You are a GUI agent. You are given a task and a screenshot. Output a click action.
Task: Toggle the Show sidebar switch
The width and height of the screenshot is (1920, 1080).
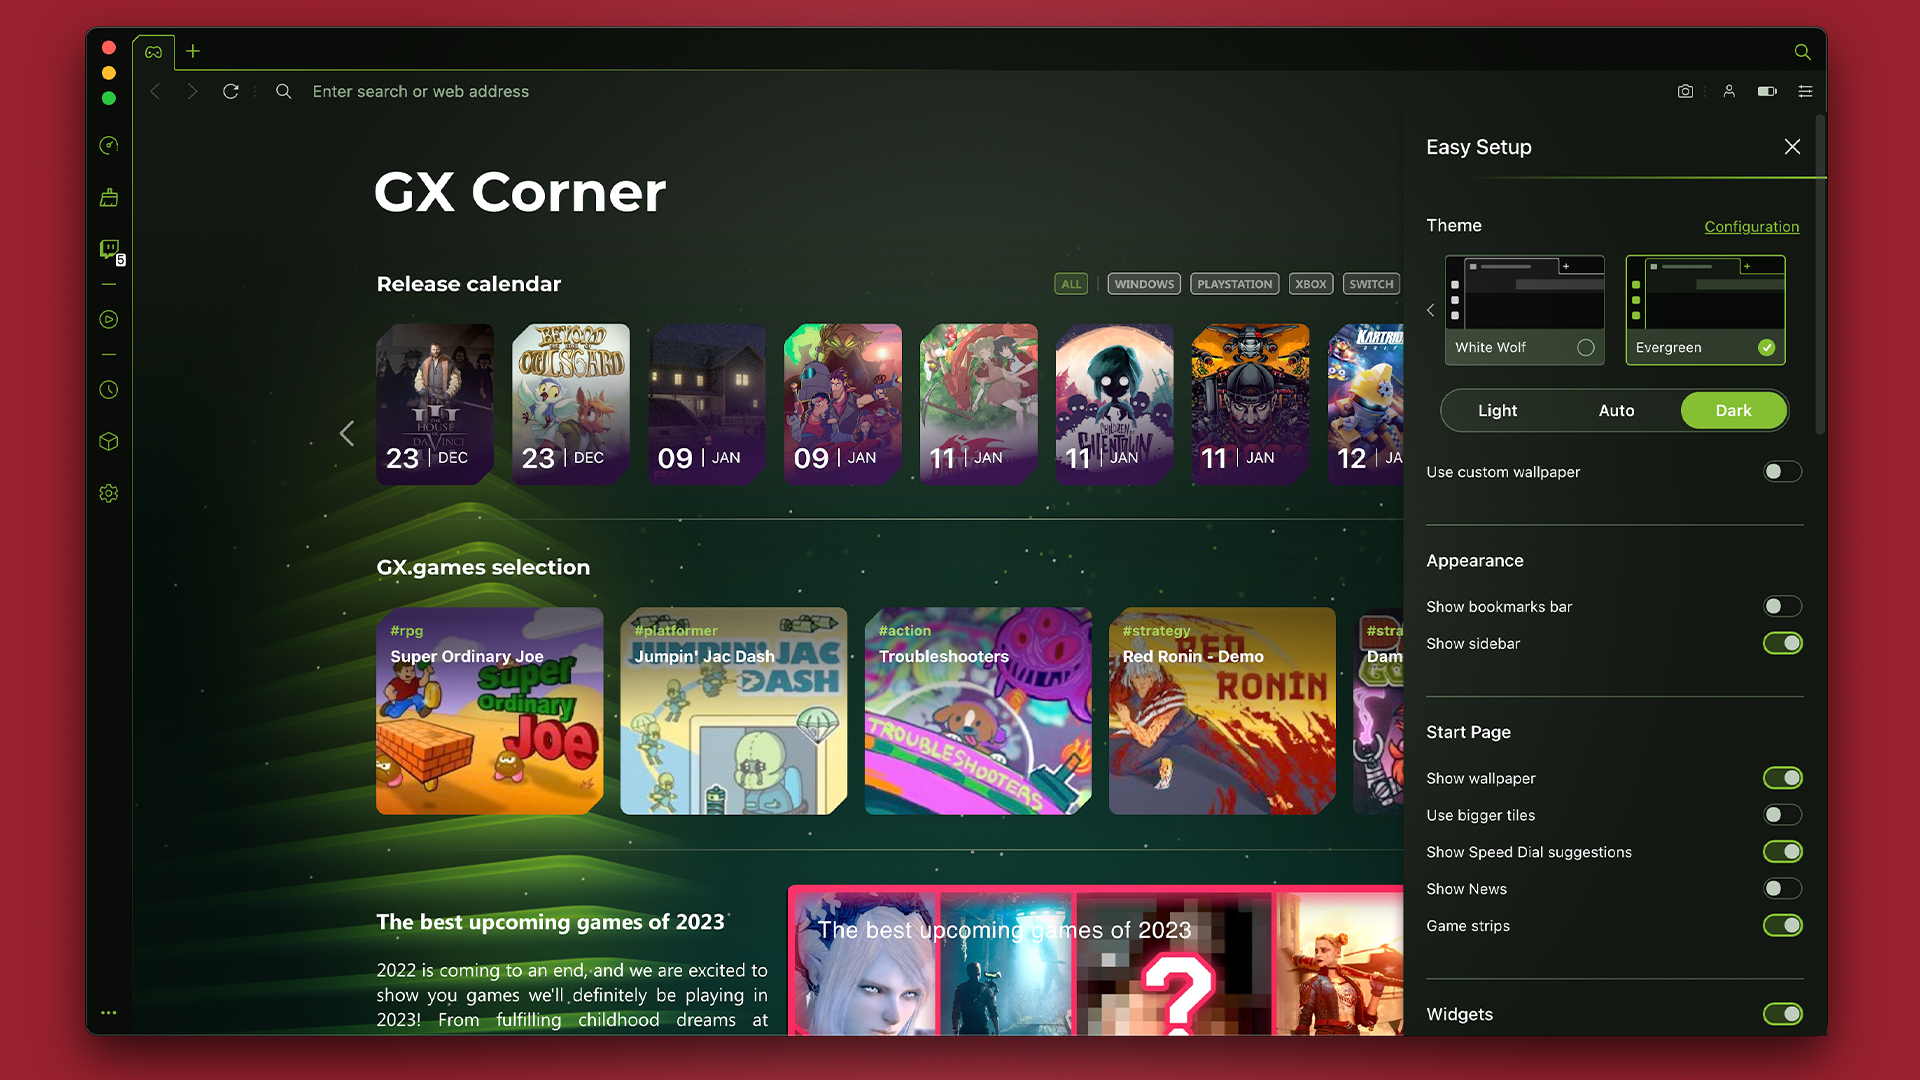tap(1783, 644)
